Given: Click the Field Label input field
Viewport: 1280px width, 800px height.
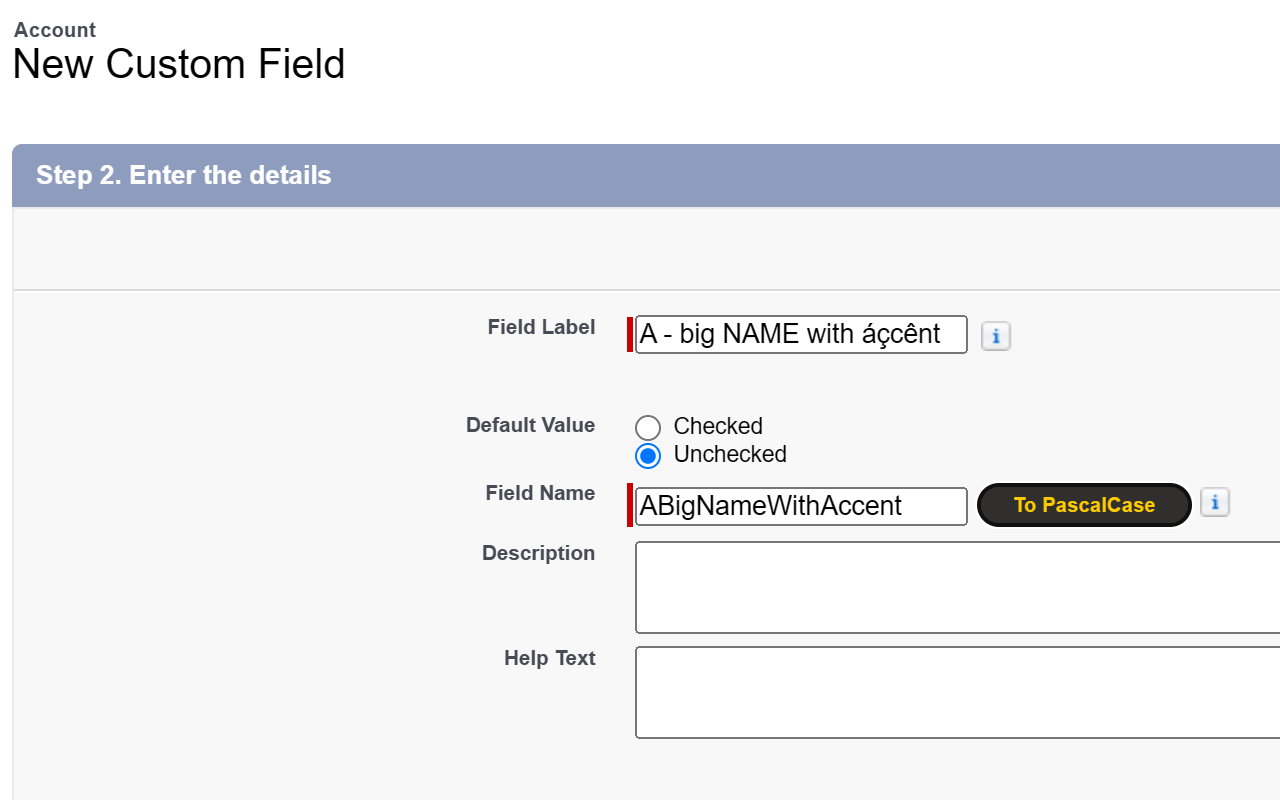Looking at the screenshot, I should [x=800, y=334].
